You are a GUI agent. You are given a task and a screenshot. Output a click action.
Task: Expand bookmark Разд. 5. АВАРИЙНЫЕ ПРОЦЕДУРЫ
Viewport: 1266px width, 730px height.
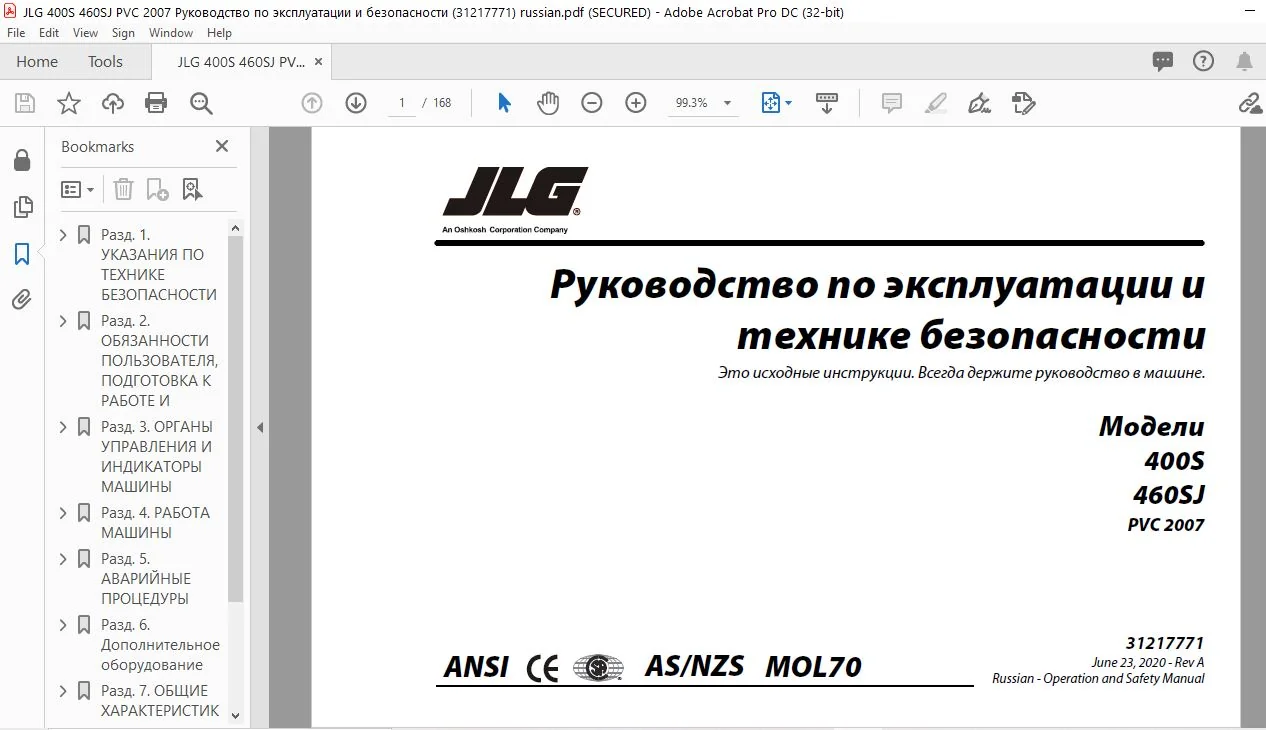(x=63, y=559)
